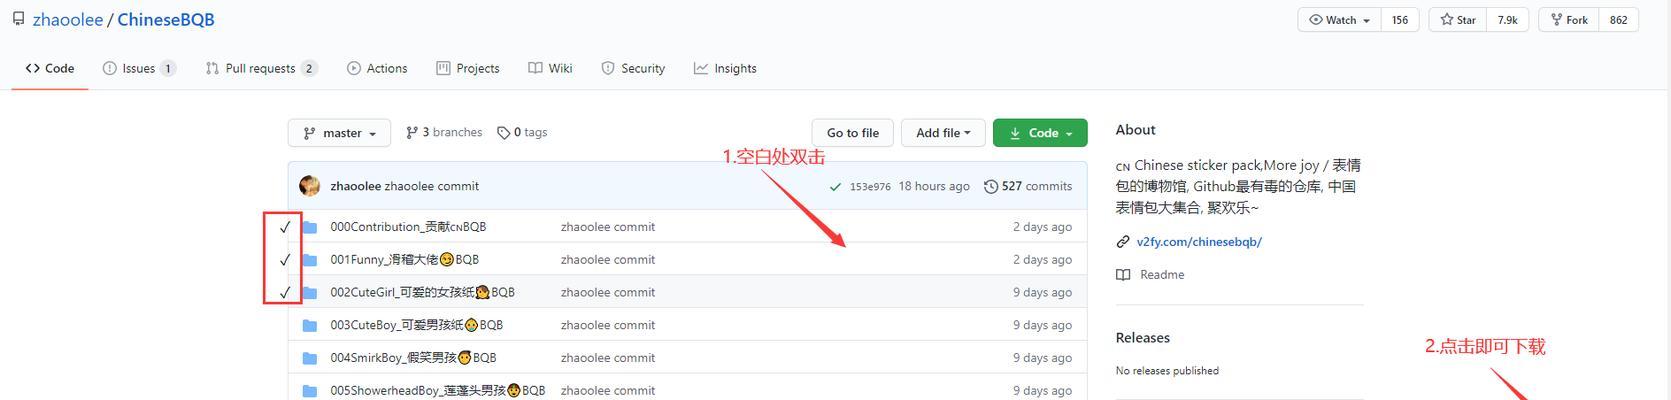Open the ChineseBQB repository link
This screenshot has height=400, width=1671.
(x=166, y=19)
